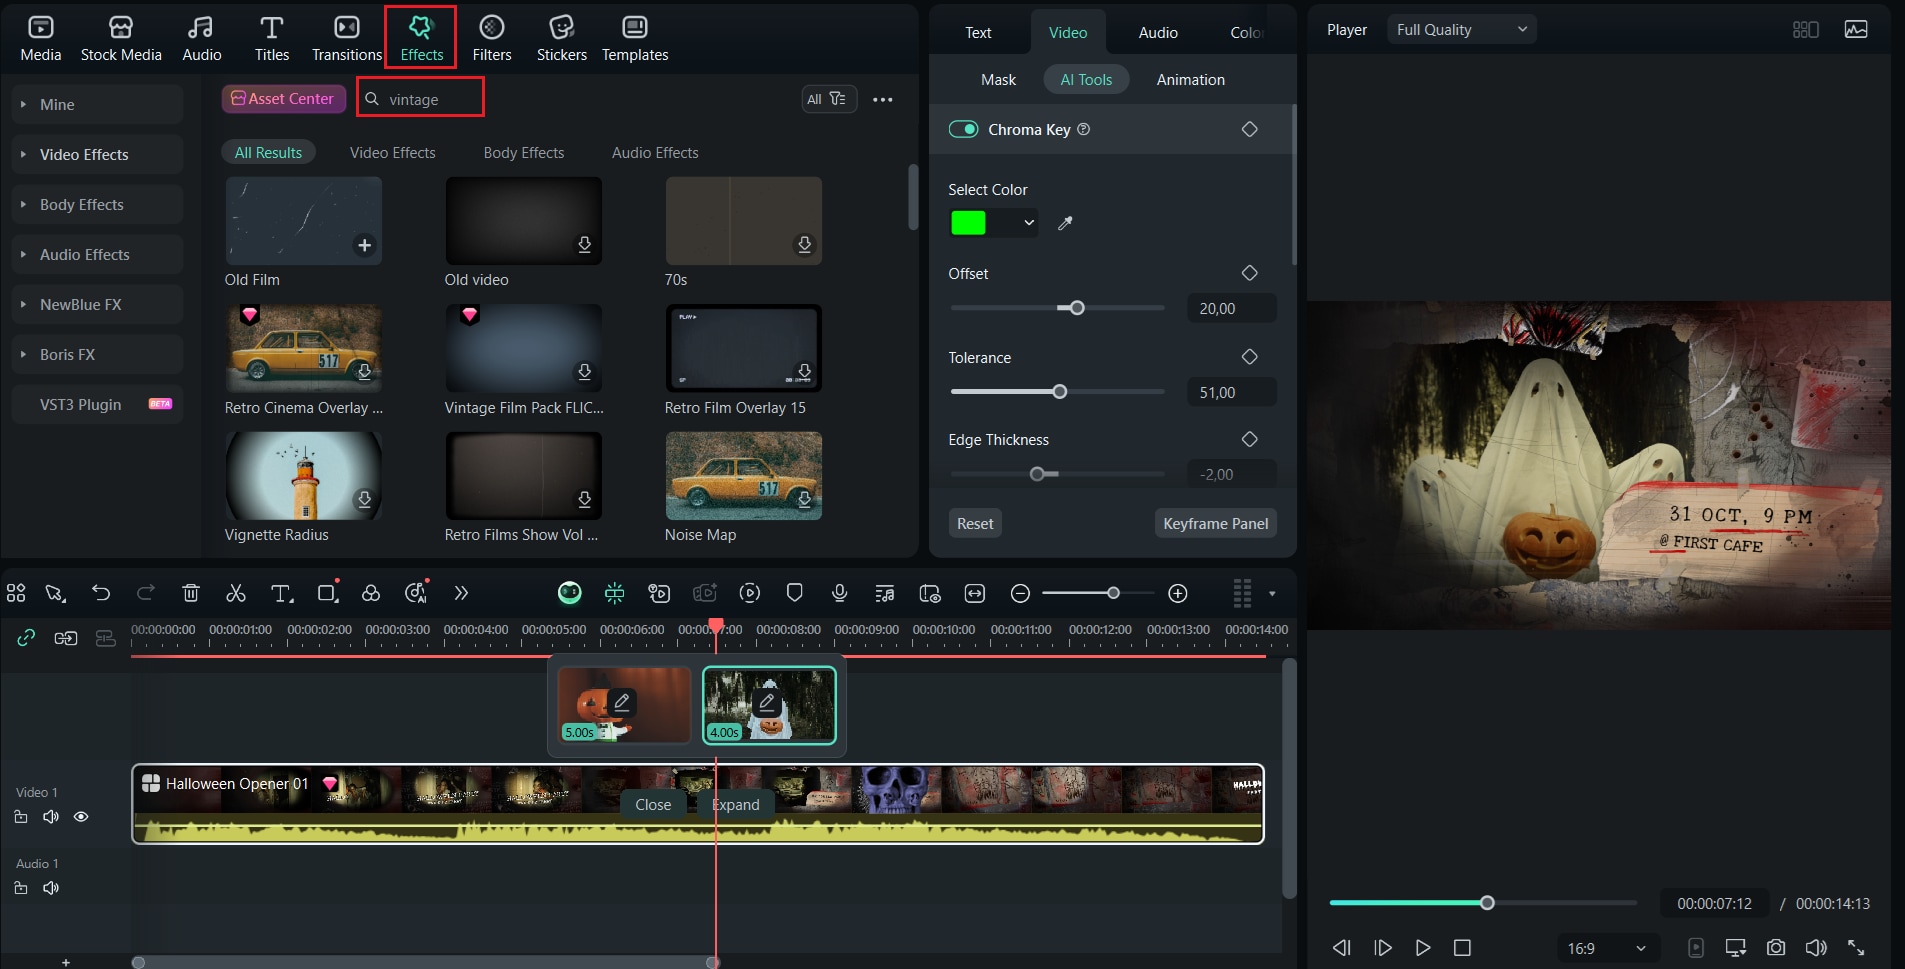Expand the Video Effects category
Screen dimensions: 1905x969
point(98,154)
